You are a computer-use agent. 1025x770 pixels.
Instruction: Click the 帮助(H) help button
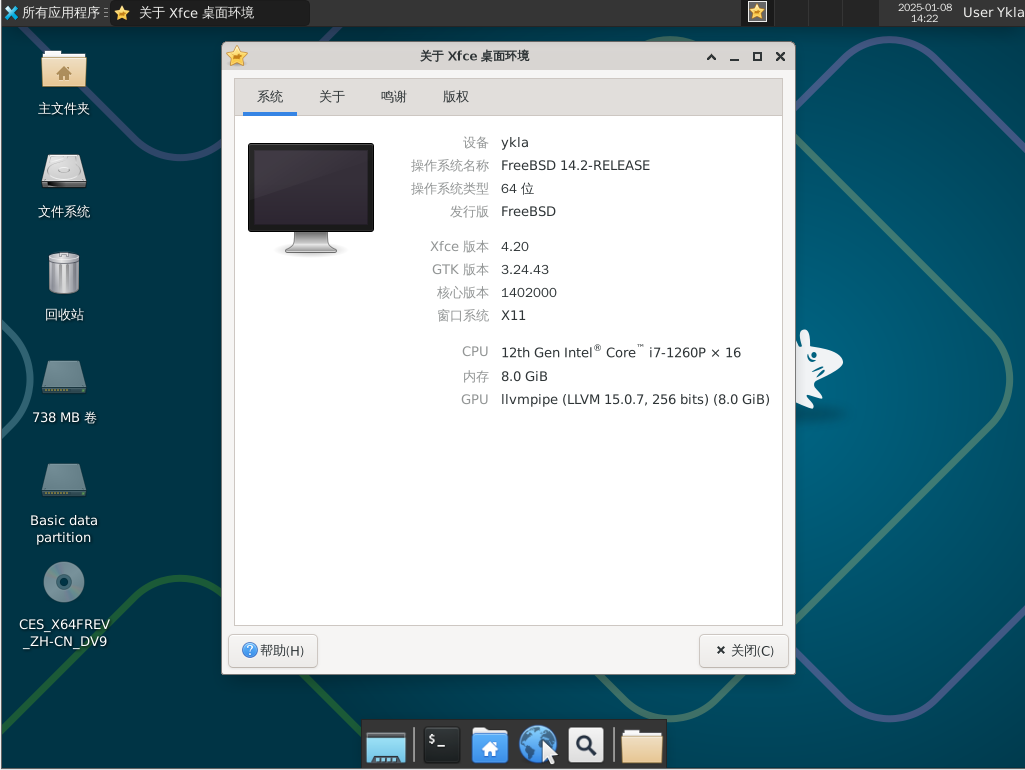point(273,650)
